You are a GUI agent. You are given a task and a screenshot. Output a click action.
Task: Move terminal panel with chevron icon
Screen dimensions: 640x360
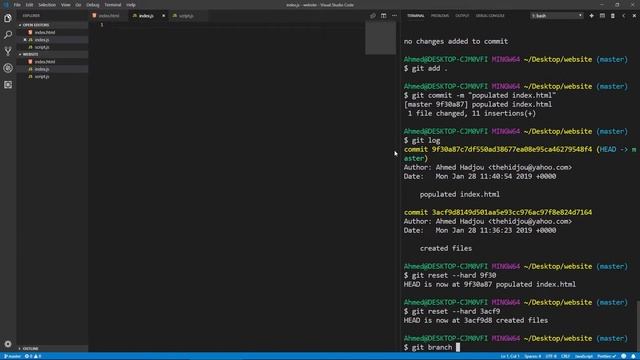623,16
